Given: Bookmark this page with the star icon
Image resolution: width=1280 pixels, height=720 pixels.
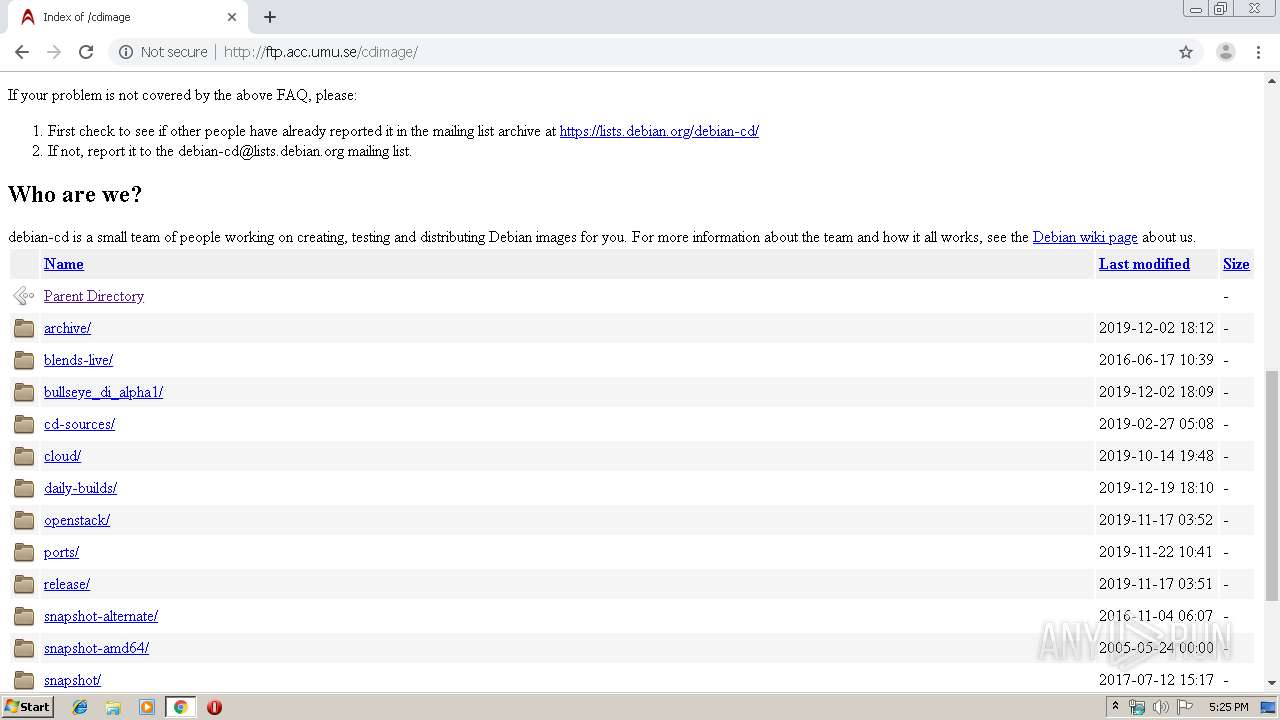Looking at the screenshot, I should [1186, 52].
